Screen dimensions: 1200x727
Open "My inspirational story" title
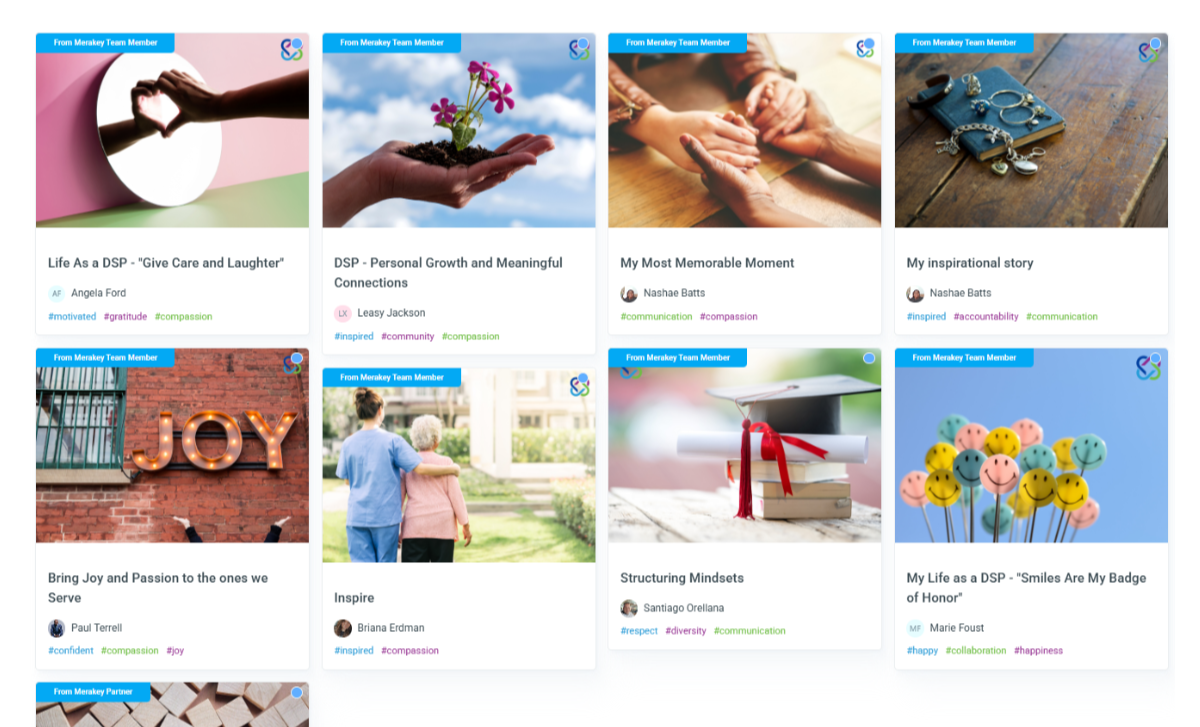(970, 263)
